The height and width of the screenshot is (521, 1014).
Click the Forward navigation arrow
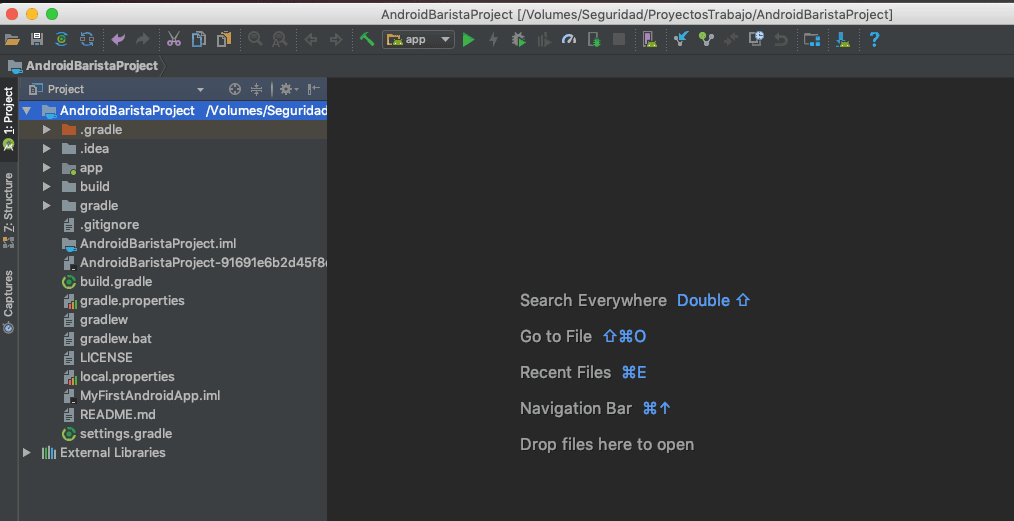[336, 39]
